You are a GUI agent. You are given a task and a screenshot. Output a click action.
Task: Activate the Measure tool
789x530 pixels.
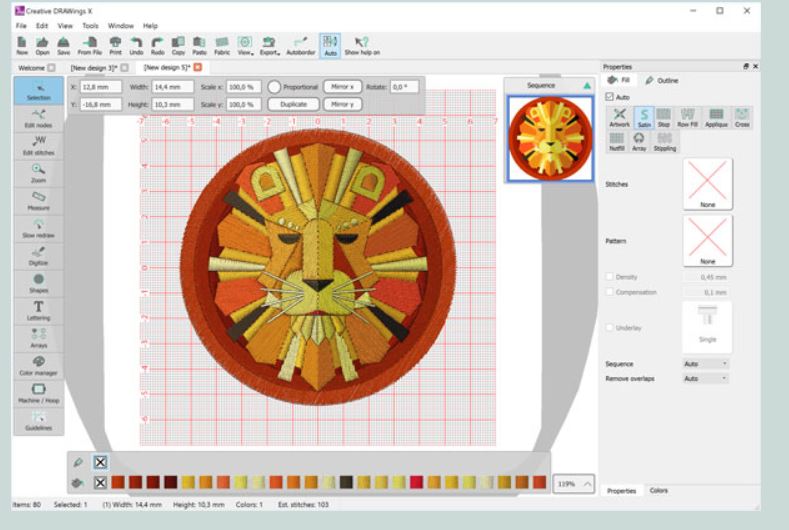(39, 200)
